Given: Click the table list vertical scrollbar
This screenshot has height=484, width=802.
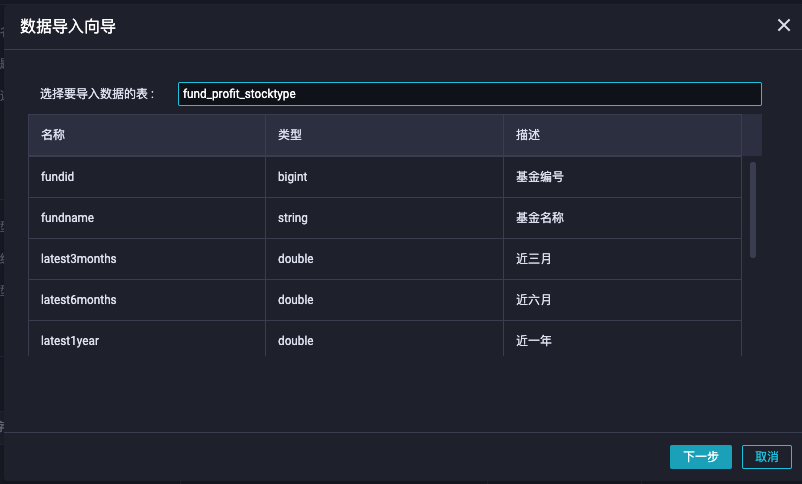Looking at the screenshot, I should (x=753, y=210).
